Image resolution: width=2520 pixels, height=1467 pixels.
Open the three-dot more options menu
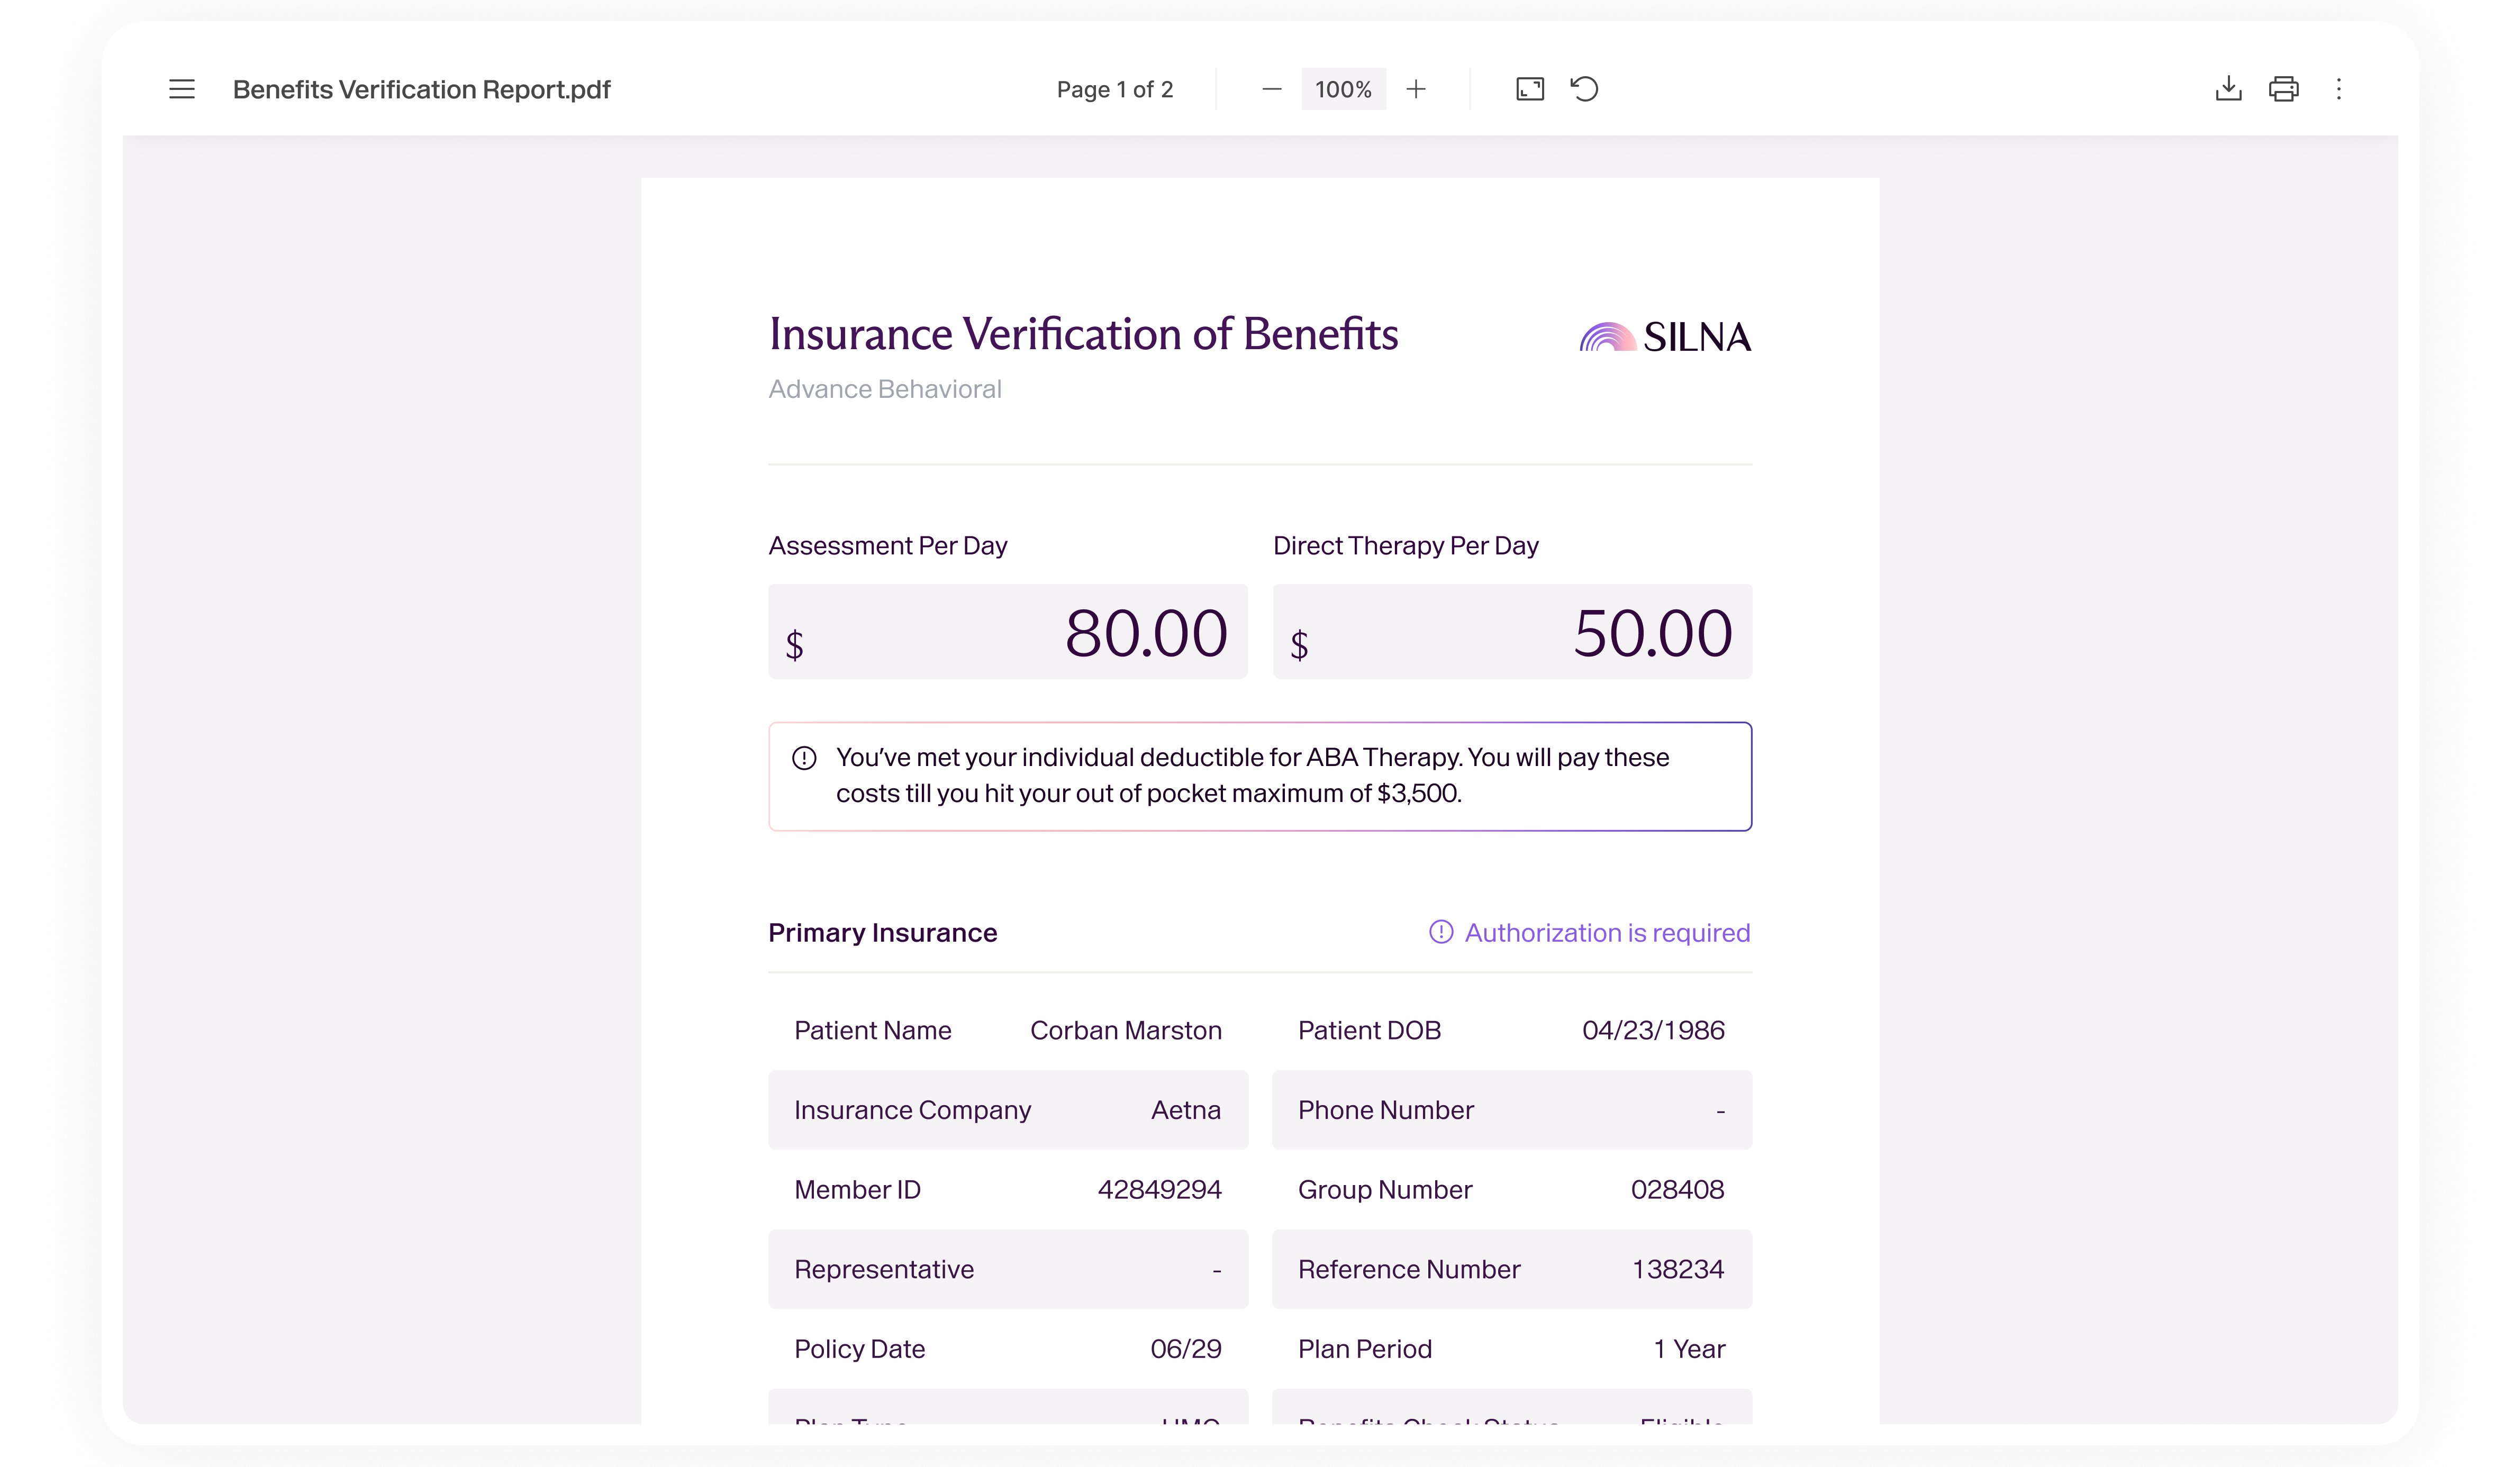(2338, 89)
